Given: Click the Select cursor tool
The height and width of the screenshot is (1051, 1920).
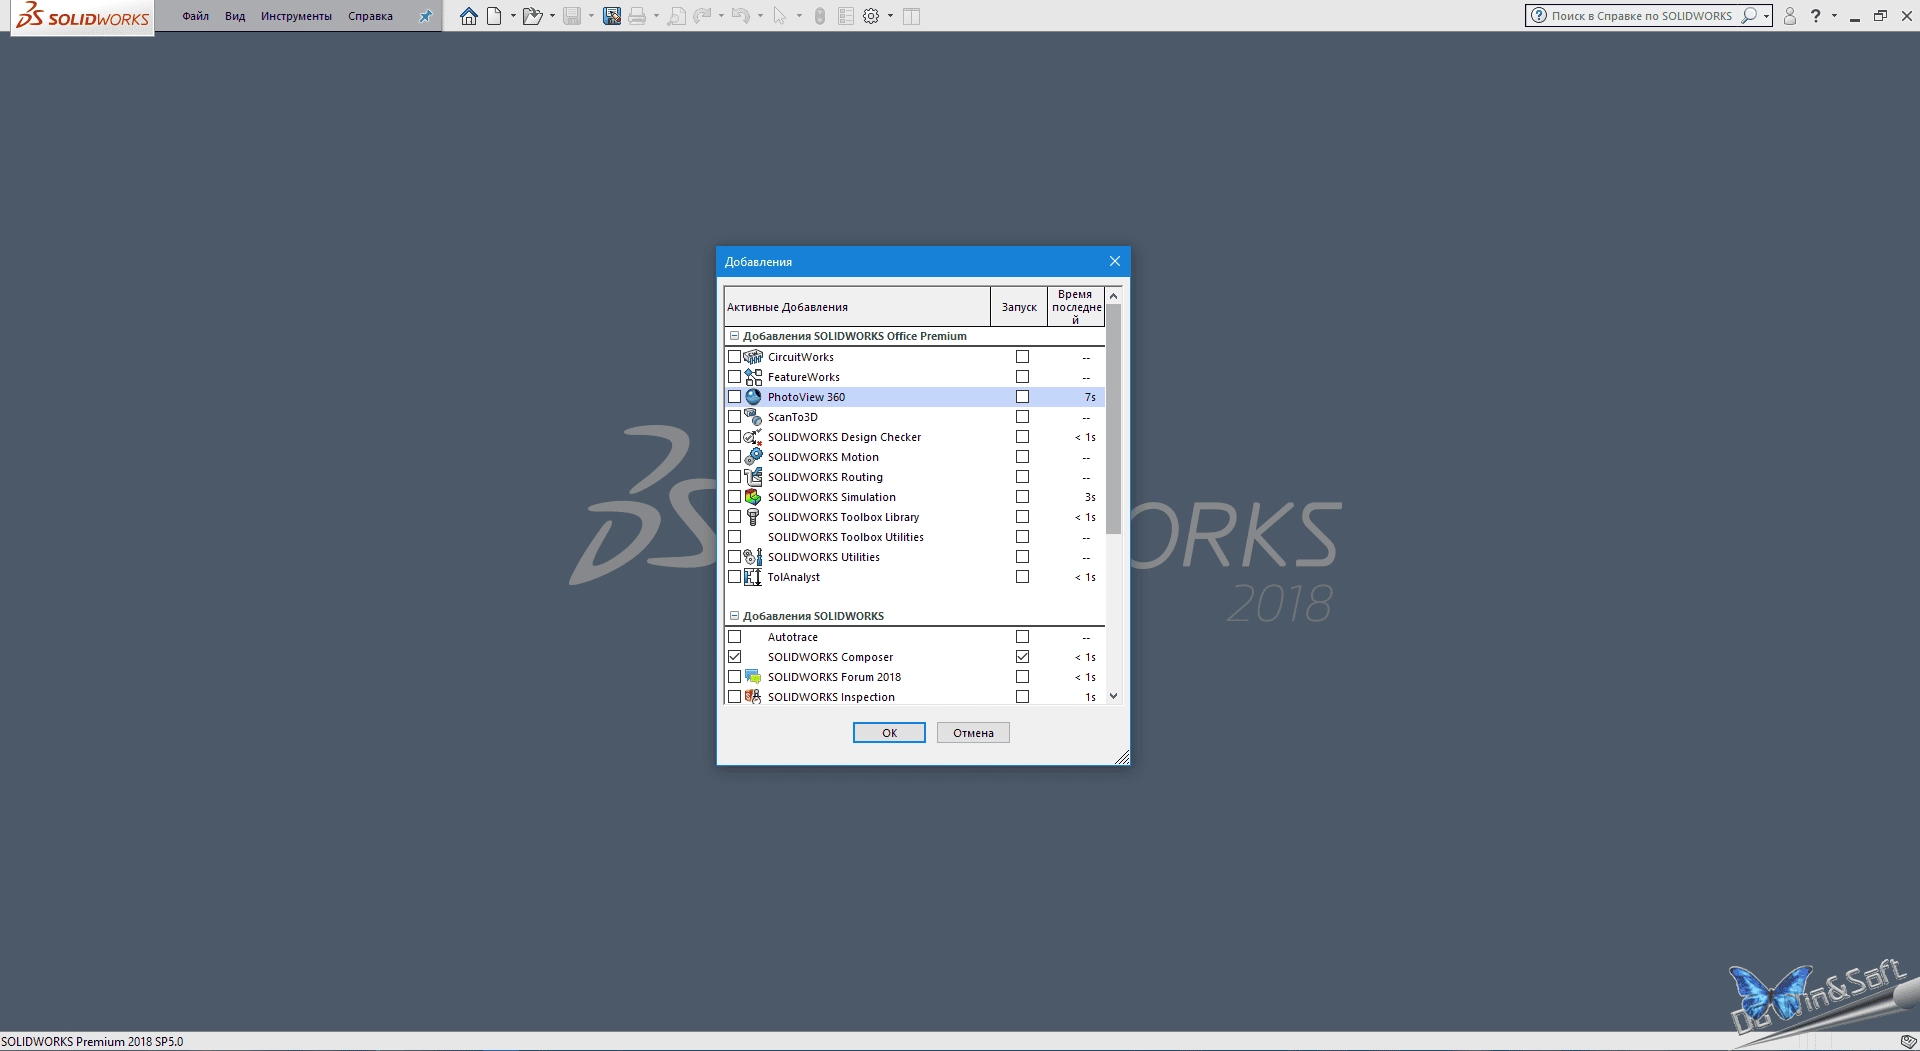Looking at the screenshot, I should click(780, 16).
